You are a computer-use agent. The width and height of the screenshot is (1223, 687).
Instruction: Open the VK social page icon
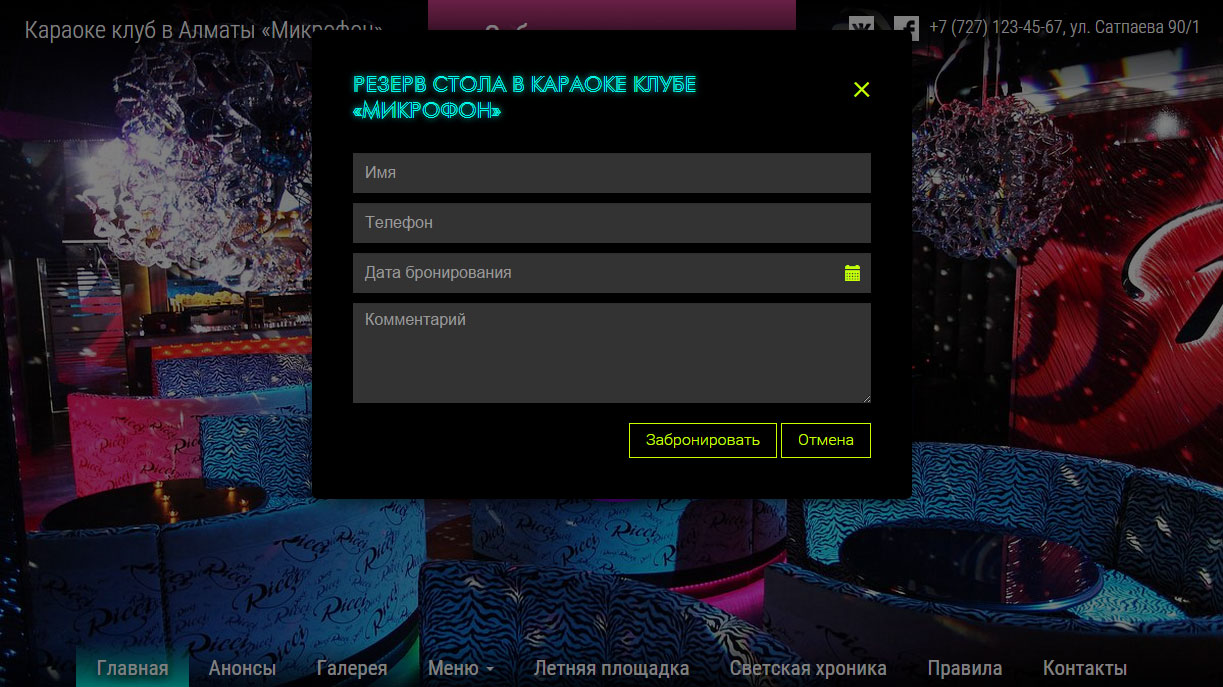pos(861,26)
